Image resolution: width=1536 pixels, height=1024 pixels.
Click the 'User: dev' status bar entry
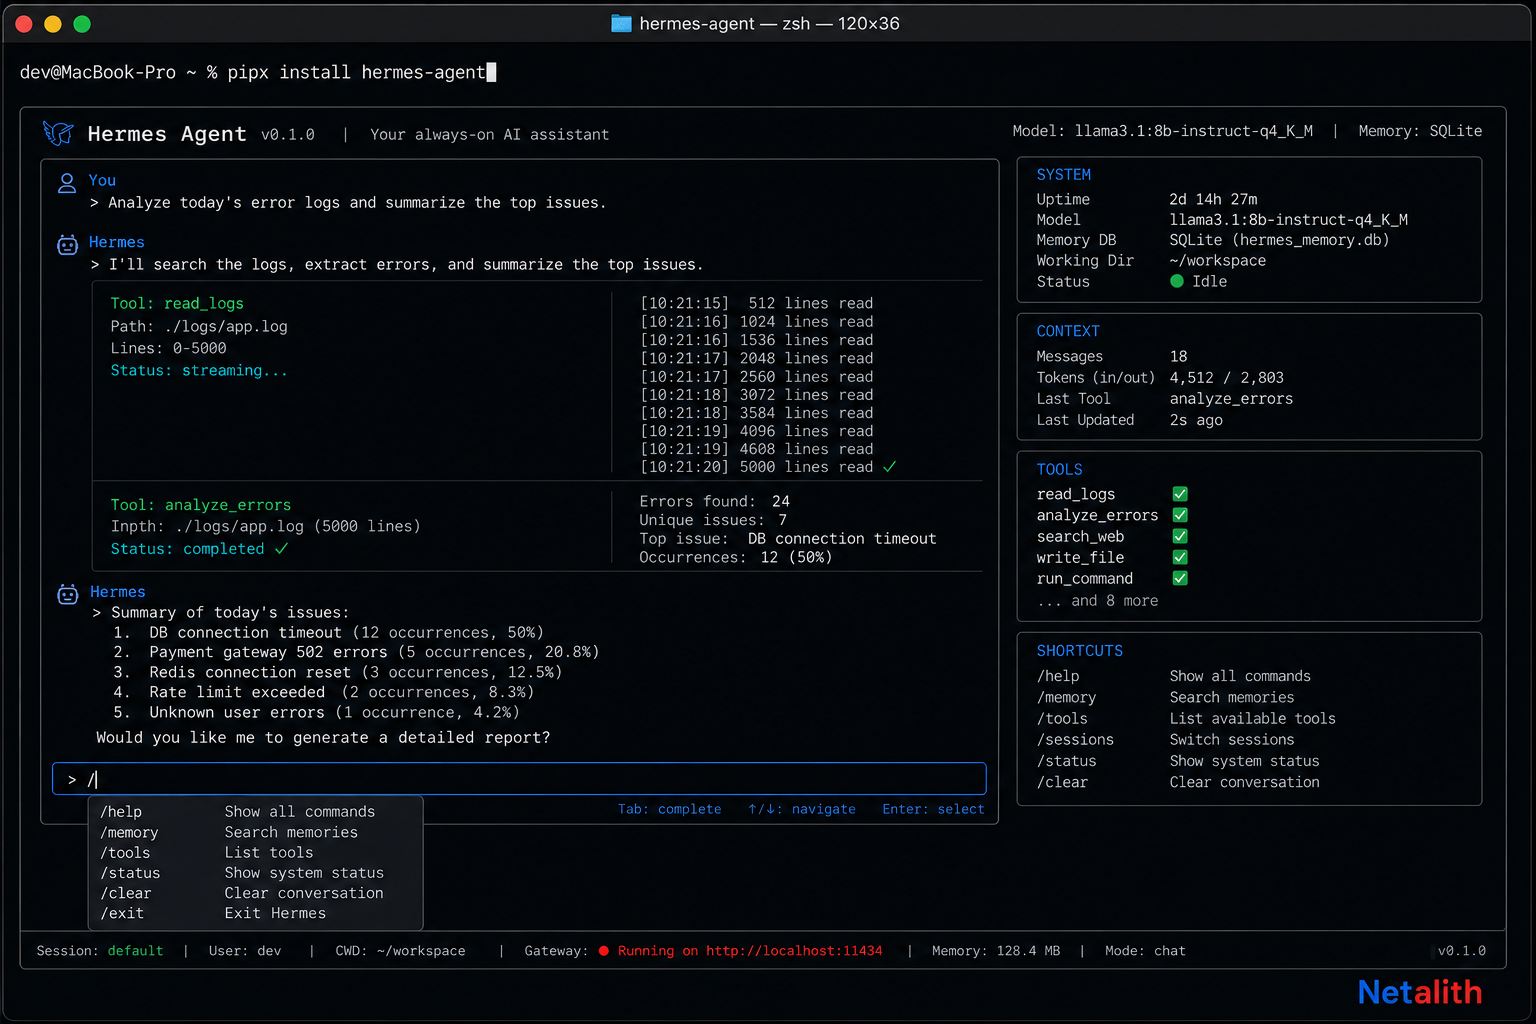[245, 951]
